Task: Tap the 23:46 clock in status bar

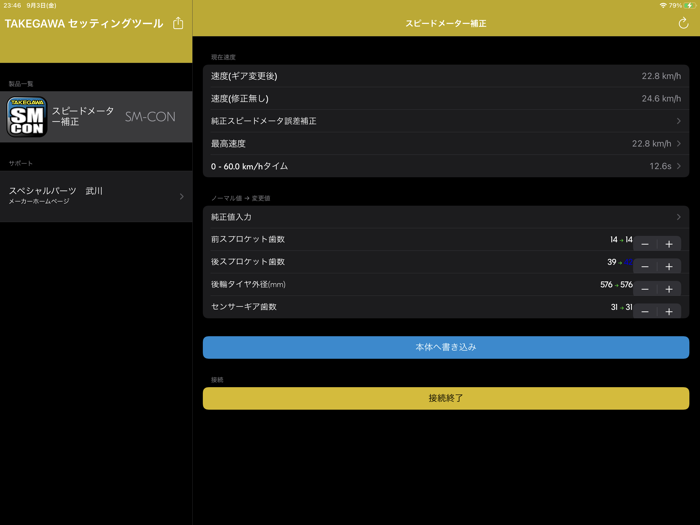Action: (12, 5)
